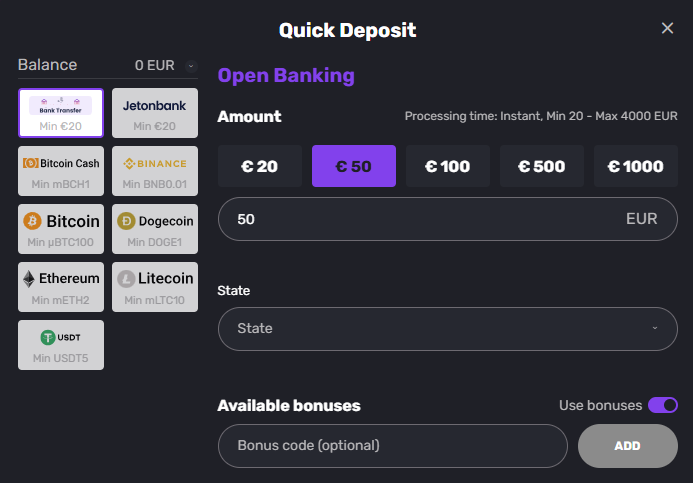This screenshot has width=693, height=483.
Task: Choose Jetonbank as deposit method
Action: pyautogui.click(x=154, y=112)
